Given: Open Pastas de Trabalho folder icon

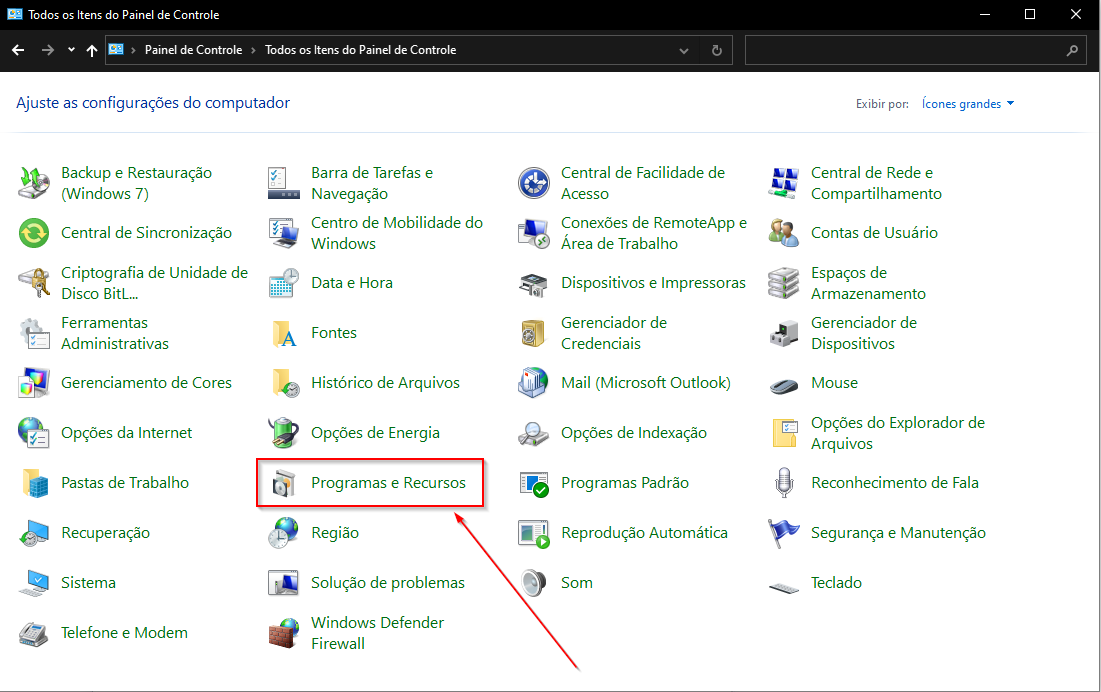Looking at the screenshot, I should (x=34, y=483).
